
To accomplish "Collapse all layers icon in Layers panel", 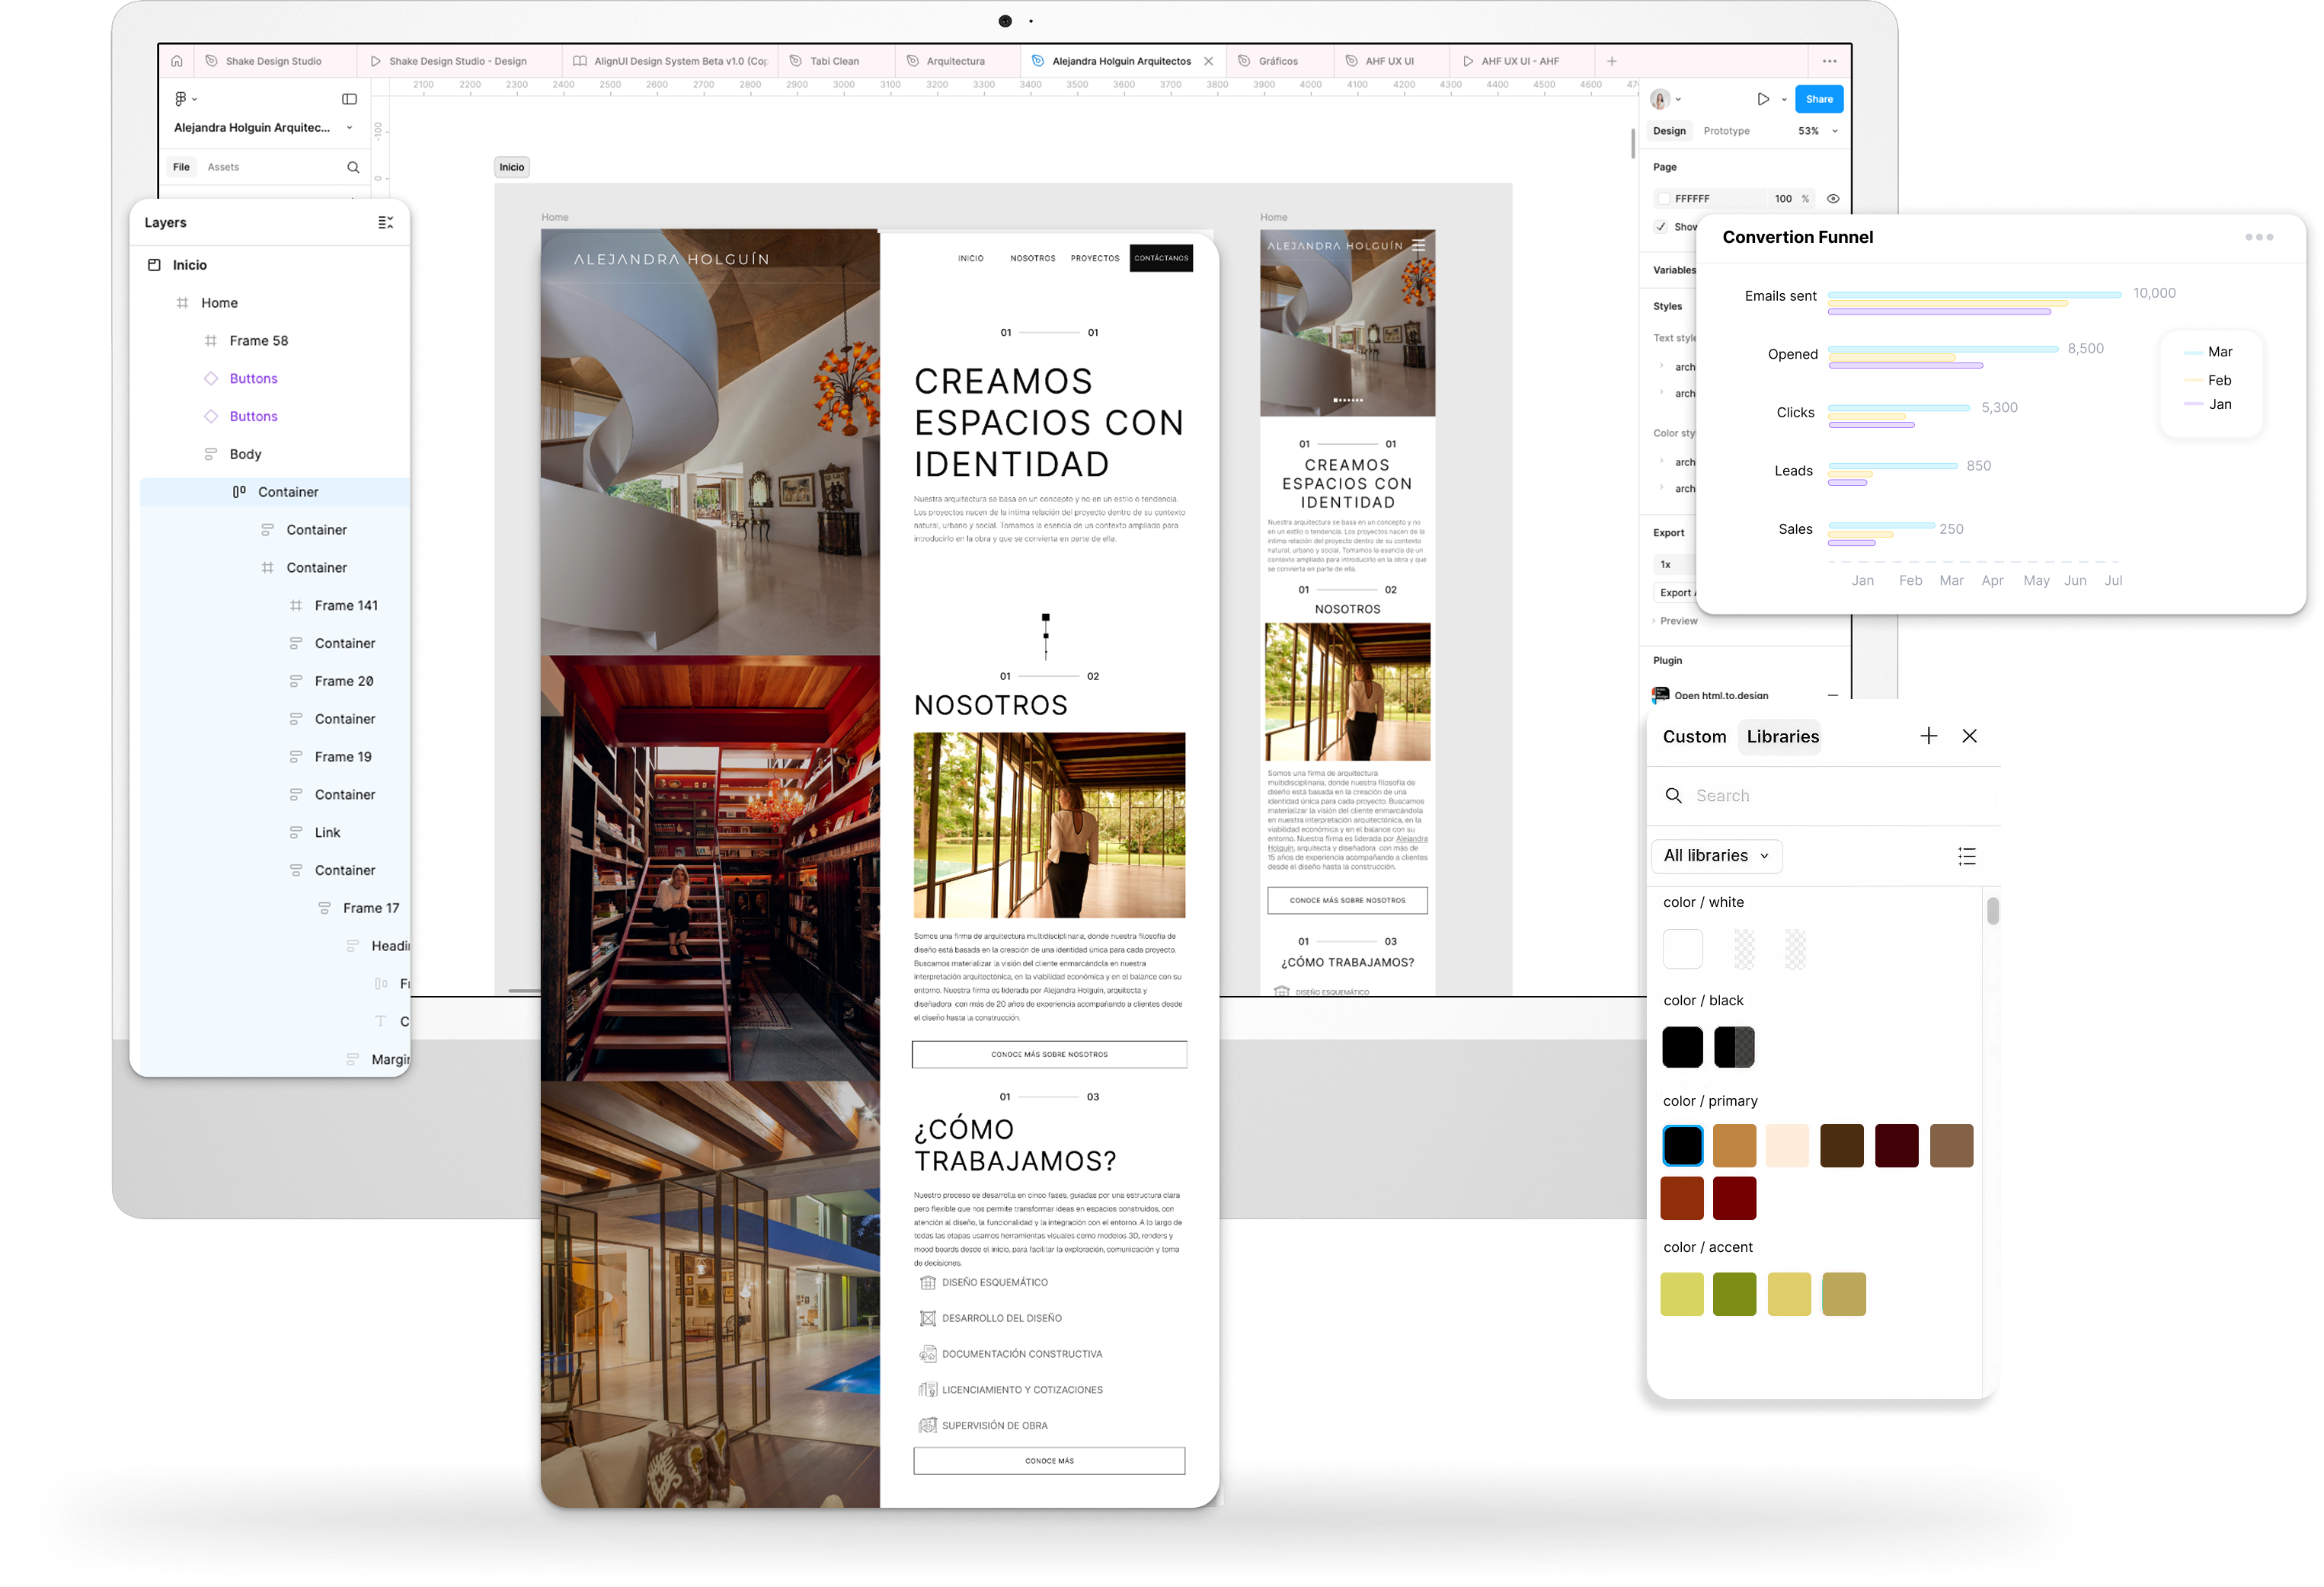I will point(386,223).
